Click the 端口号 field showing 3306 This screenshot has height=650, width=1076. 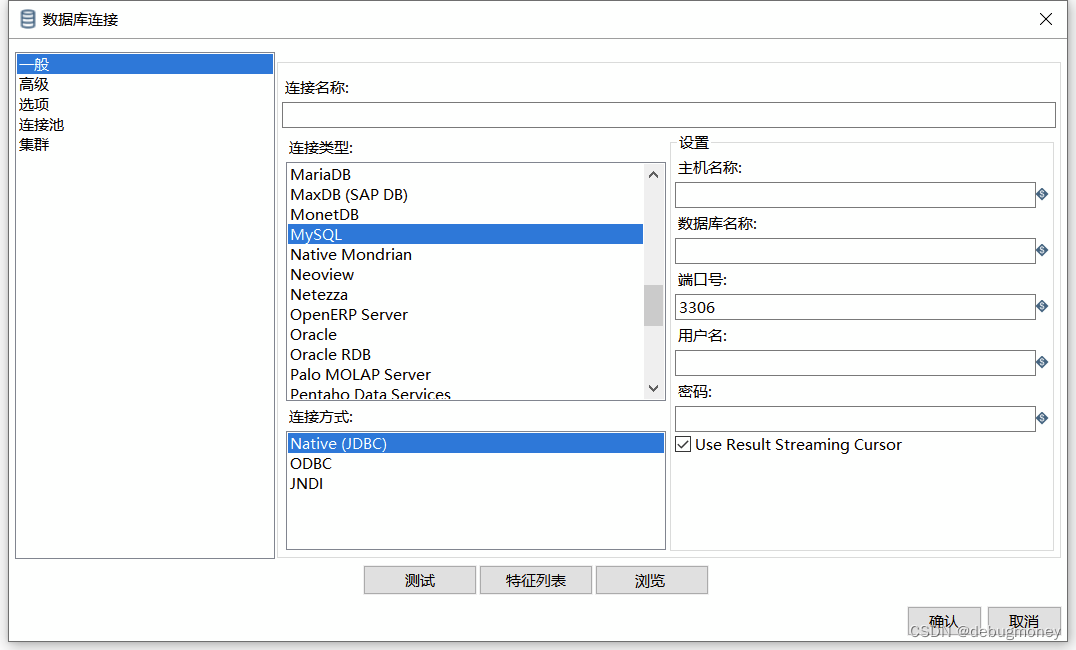click(x=855, y=307)
